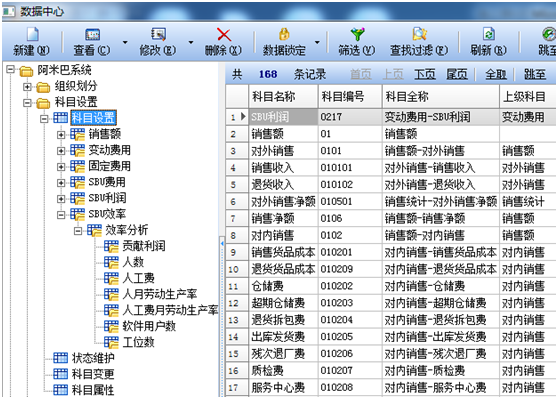The image size is (558, 399).
Task: Click the 人工费月劳动生产率 item icon
Action: click(x=111, y=310)
